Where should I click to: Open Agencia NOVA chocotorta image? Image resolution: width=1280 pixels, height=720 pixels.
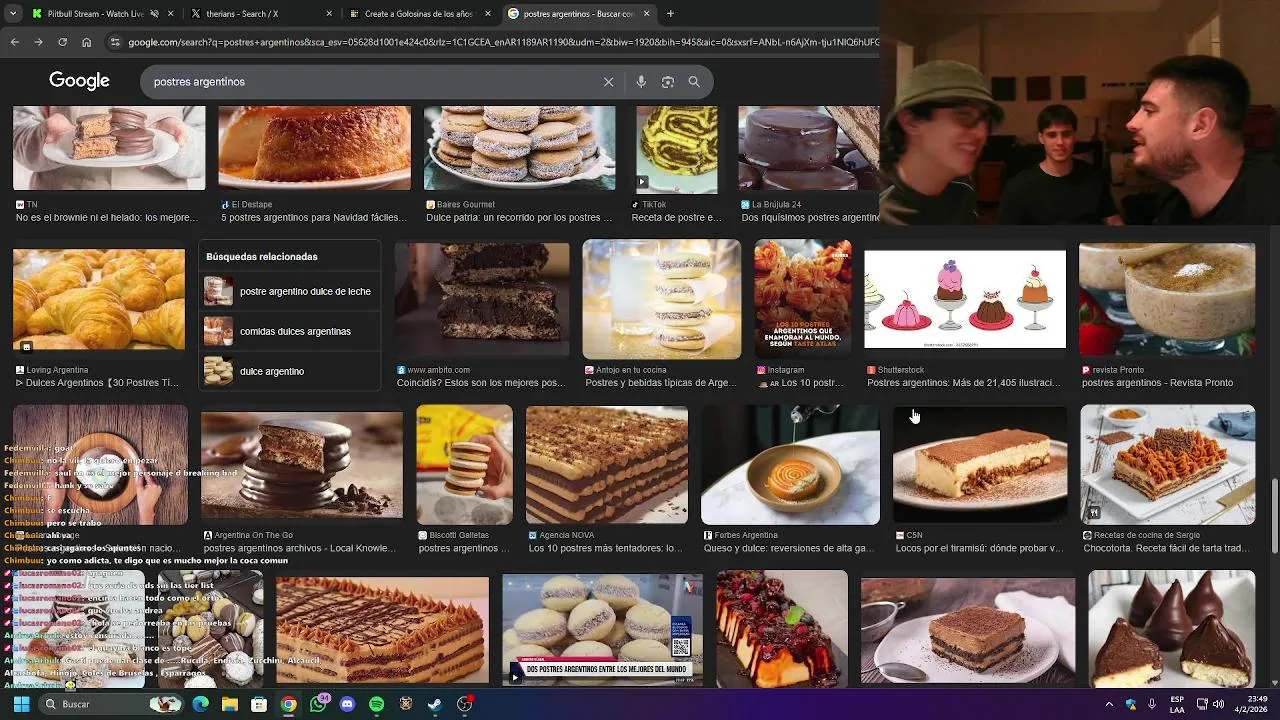coord(606,464)
